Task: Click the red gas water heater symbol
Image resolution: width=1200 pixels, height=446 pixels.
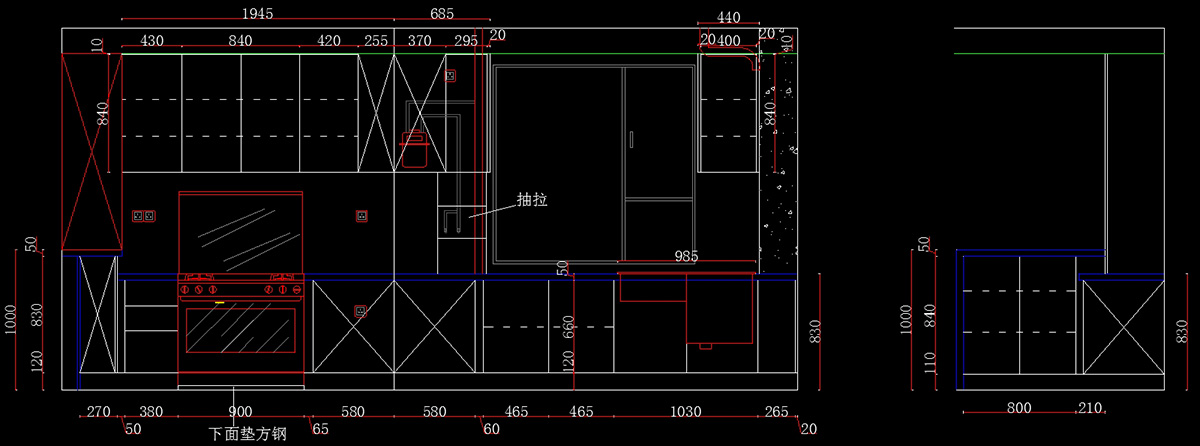Action: coord(414,149)
